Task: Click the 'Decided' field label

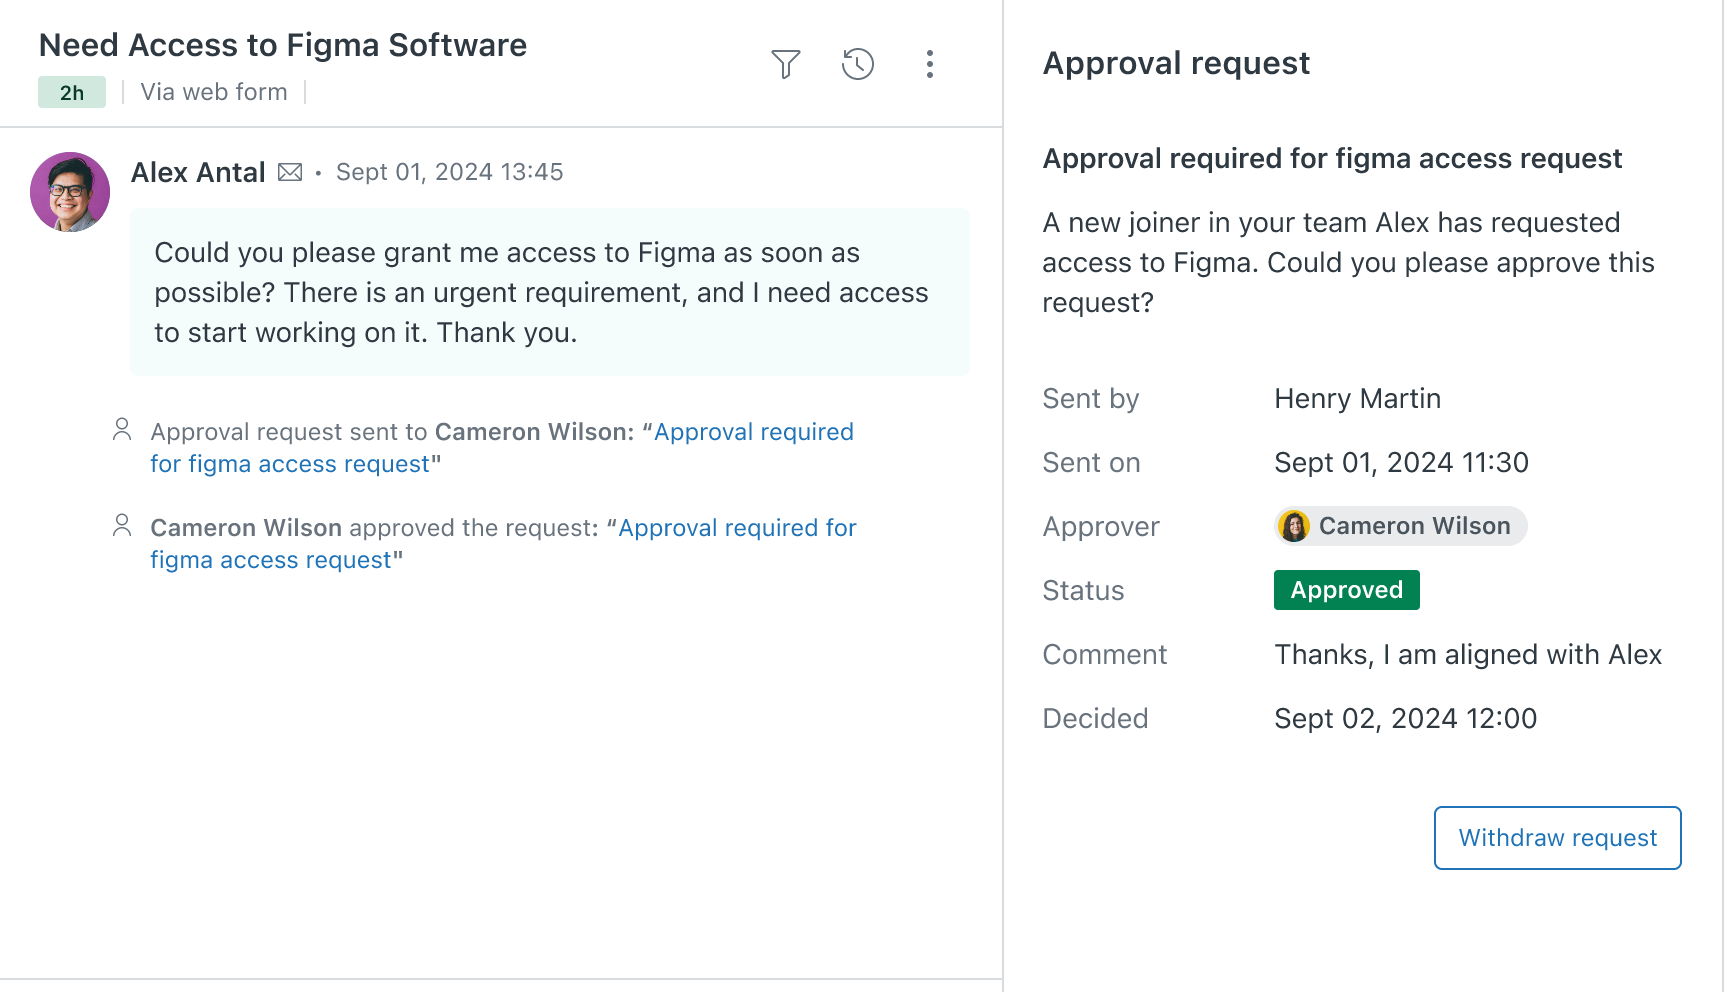Action: 1095,718
